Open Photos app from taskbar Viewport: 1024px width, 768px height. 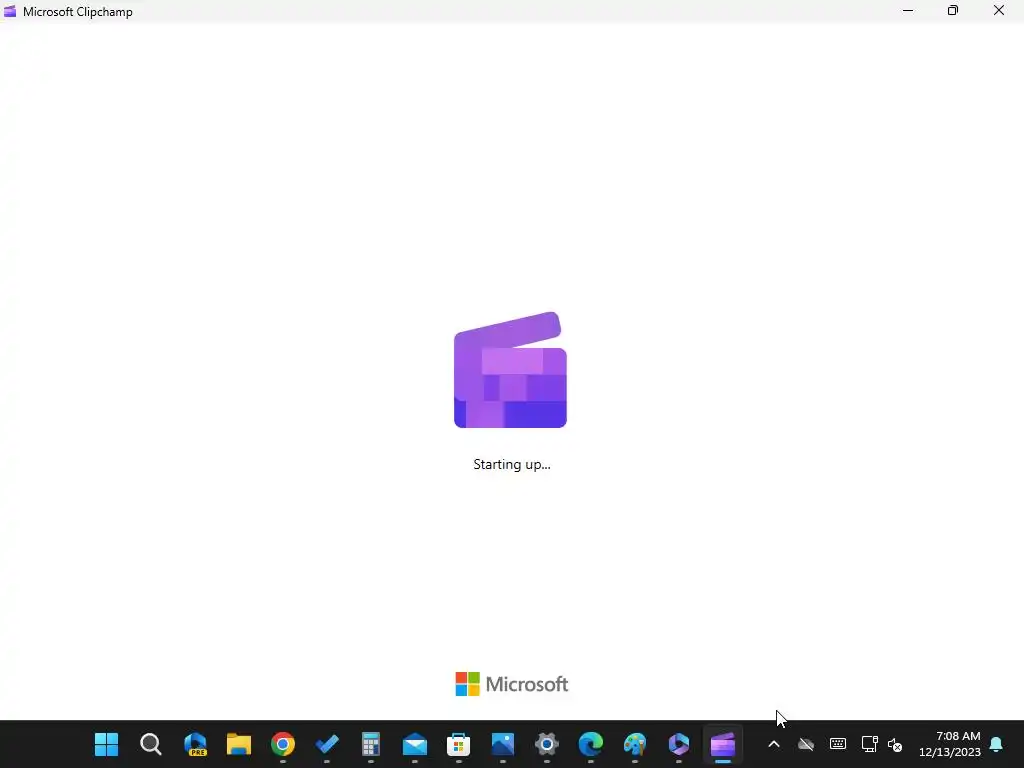pos(503,744)
